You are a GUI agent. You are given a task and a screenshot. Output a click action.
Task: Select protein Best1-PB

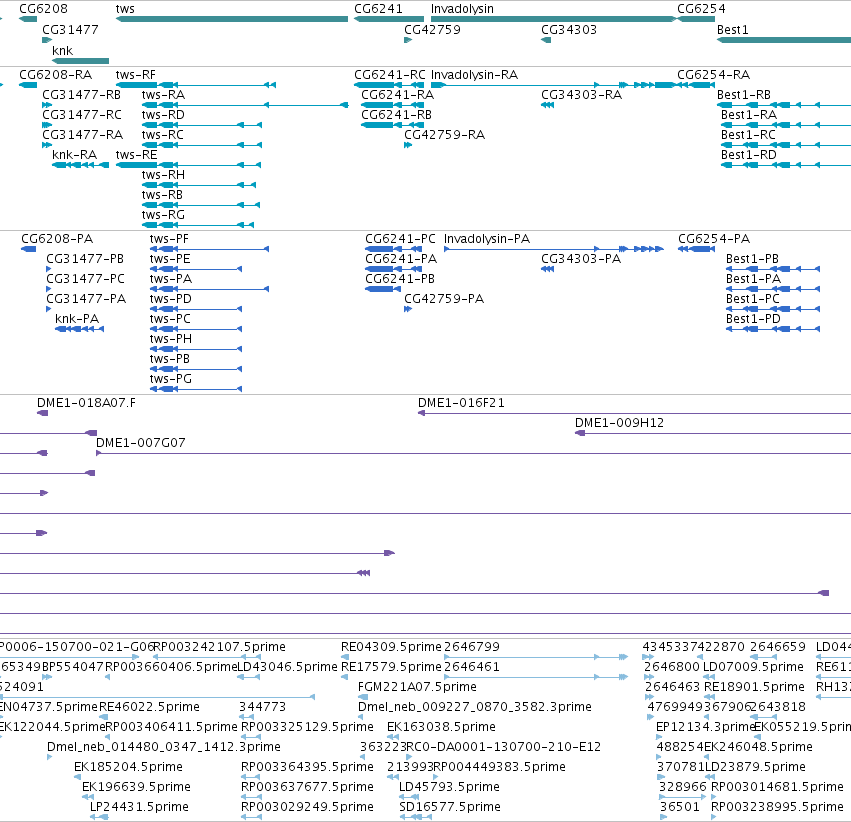[773, 269]
